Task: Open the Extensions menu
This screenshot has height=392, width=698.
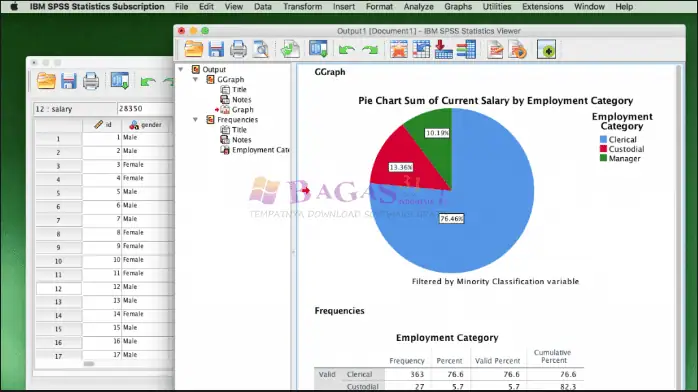Action: click(543, 7)
